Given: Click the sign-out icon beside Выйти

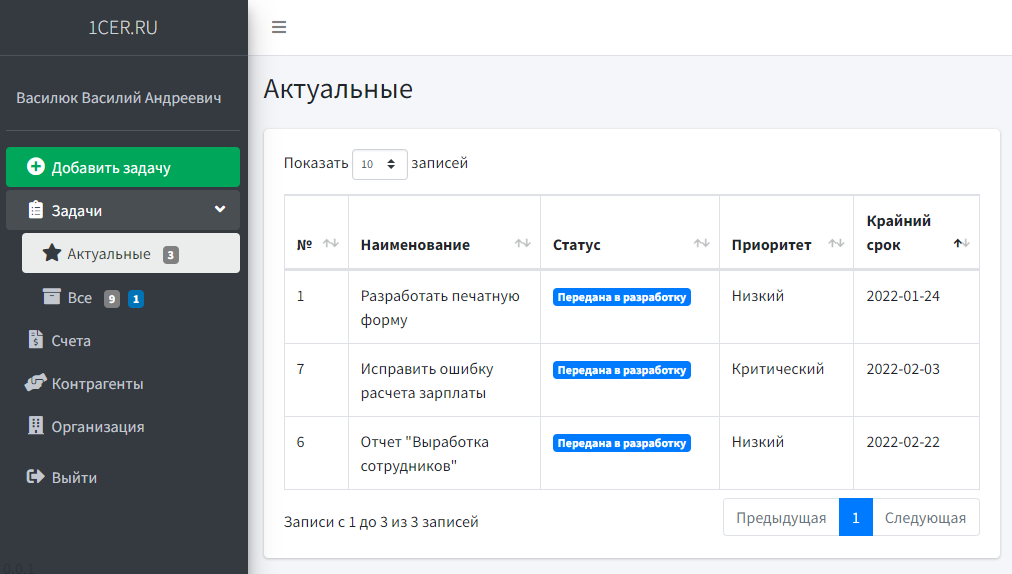Looking at the screenshot, I should tap(36, 477).
